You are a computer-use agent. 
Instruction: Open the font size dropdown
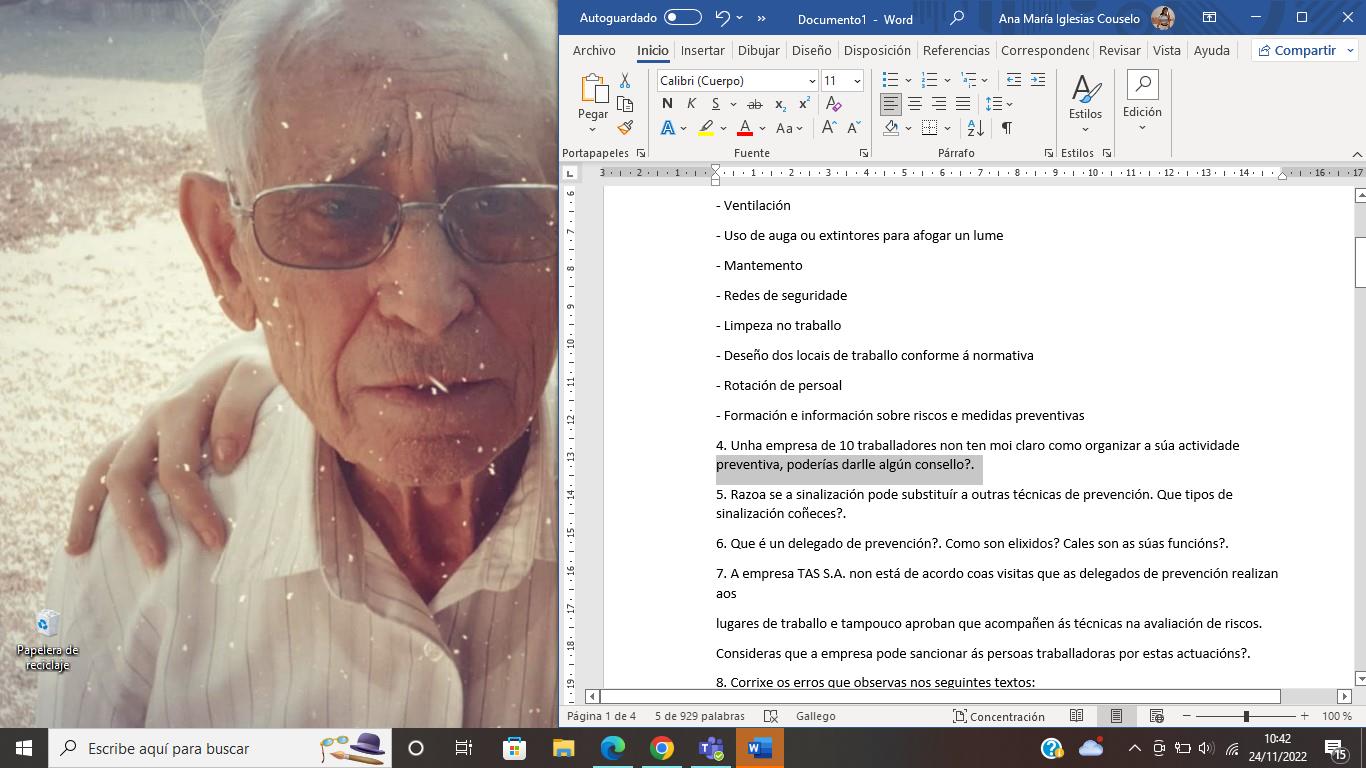856,81
